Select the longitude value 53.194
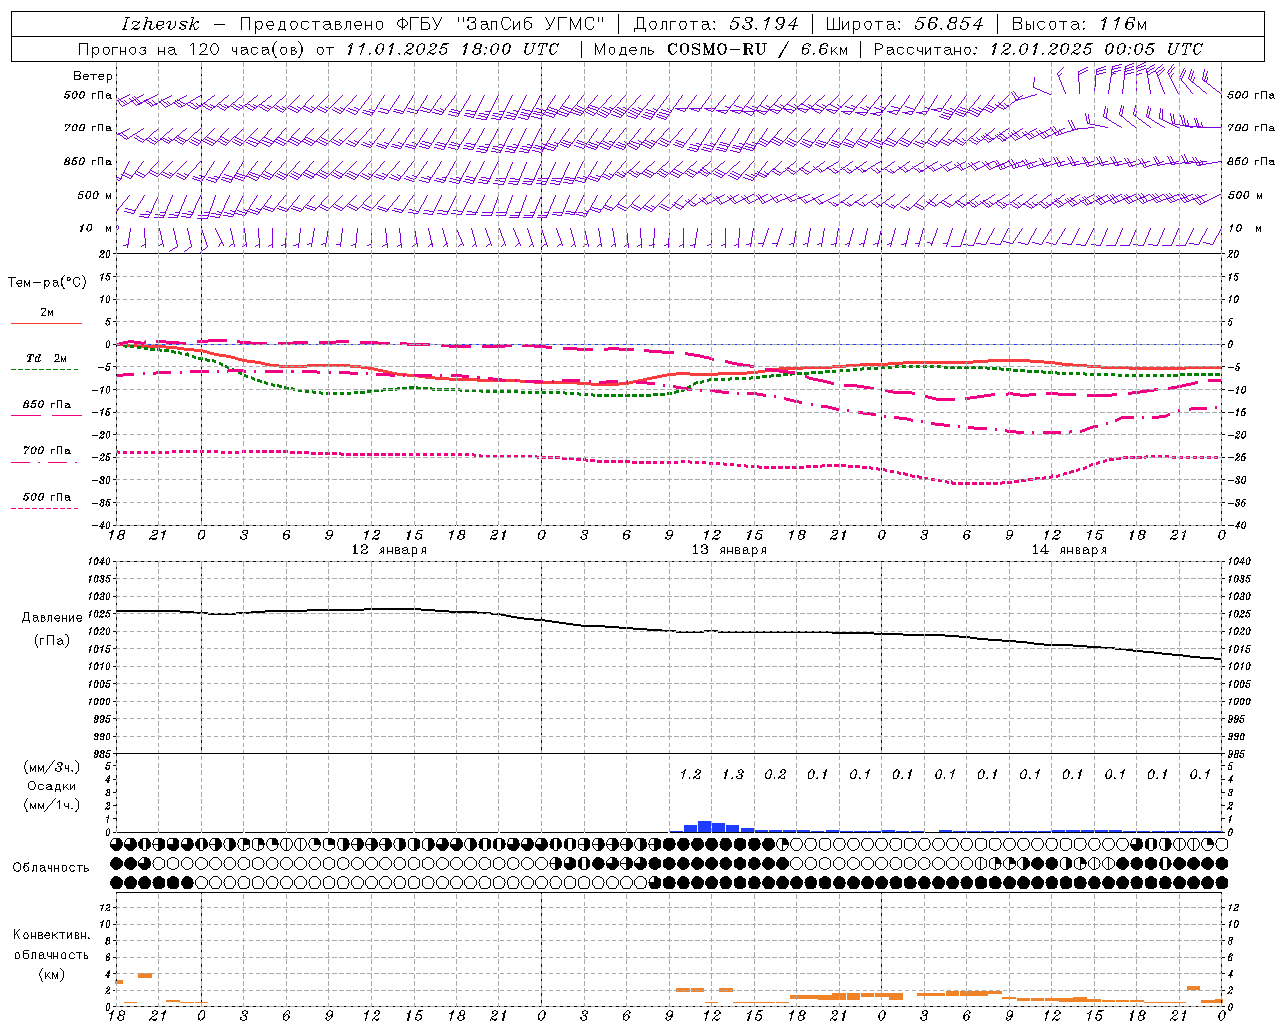1280x1024 pixels. 764,24
